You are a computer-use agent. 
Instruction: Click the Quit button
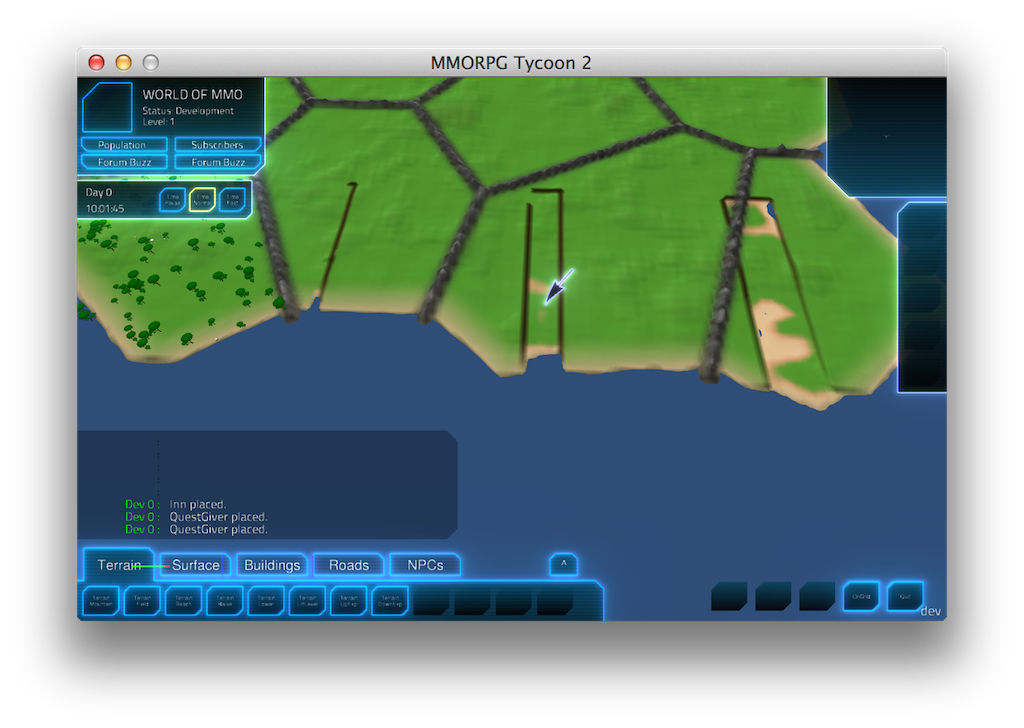tap(905, 596)
